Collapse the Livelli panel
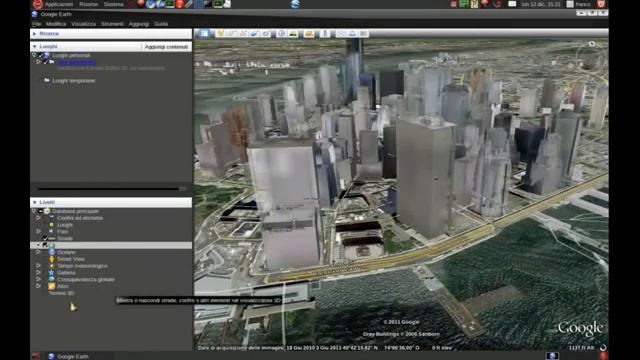The image size is (640, 360). tap(34, 202)
